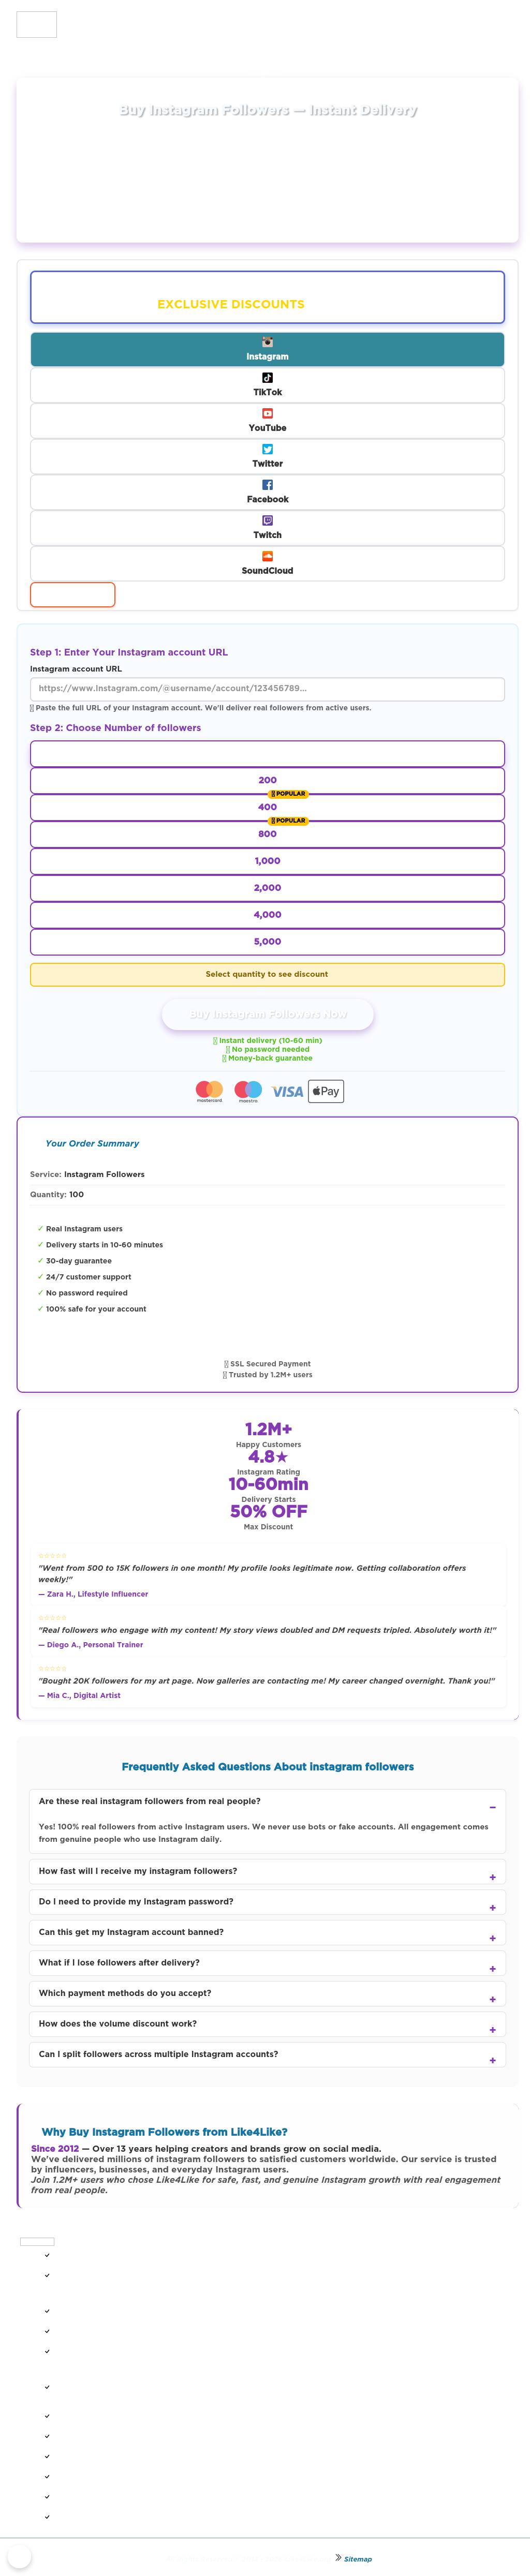The height and width of the screenshot is (2576, 530).
Task: Choose the 1,000 followers quantity
Action: click(x=267, y=861)
